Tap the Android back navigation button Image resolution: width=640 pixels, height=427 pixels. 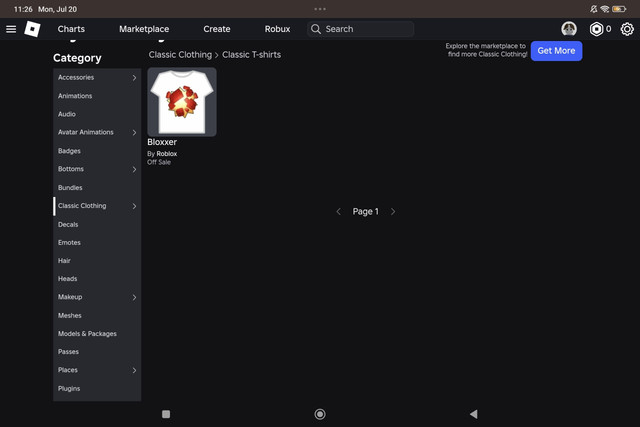[473, 414]
